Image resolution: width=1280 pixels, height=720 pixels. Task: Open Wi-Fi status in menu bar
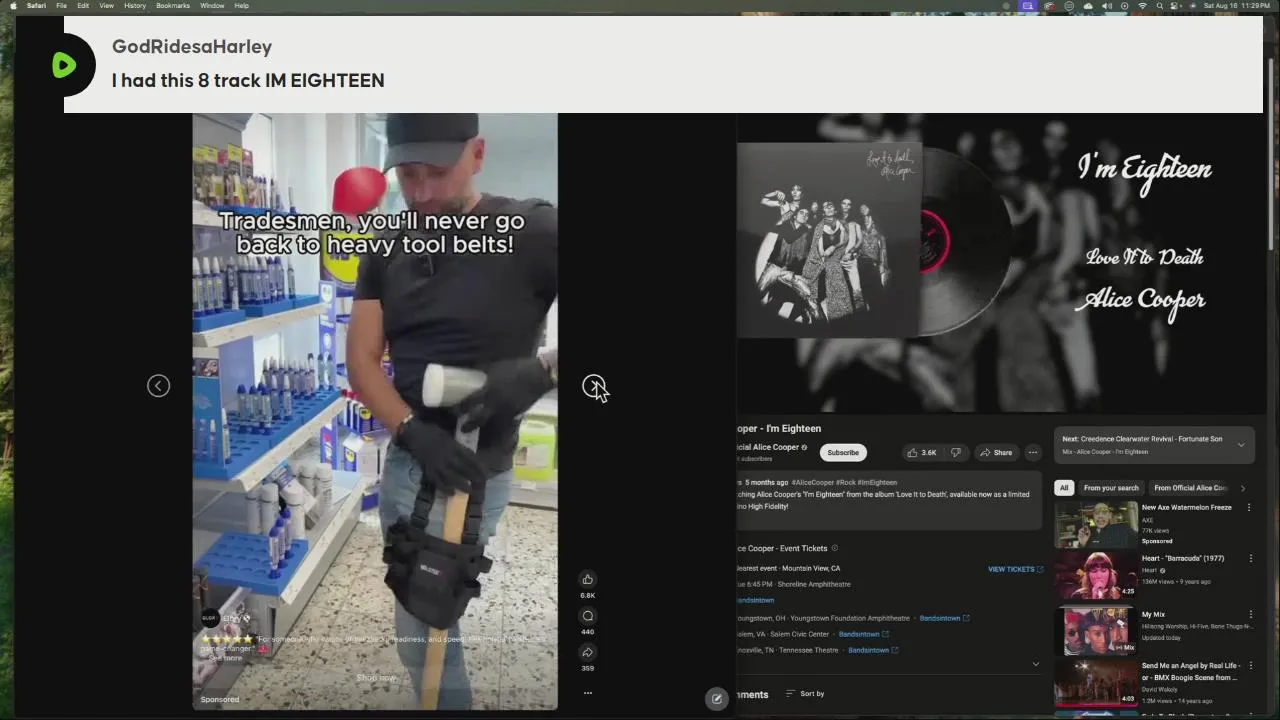pyautogui.click(x=1142, y=6)
